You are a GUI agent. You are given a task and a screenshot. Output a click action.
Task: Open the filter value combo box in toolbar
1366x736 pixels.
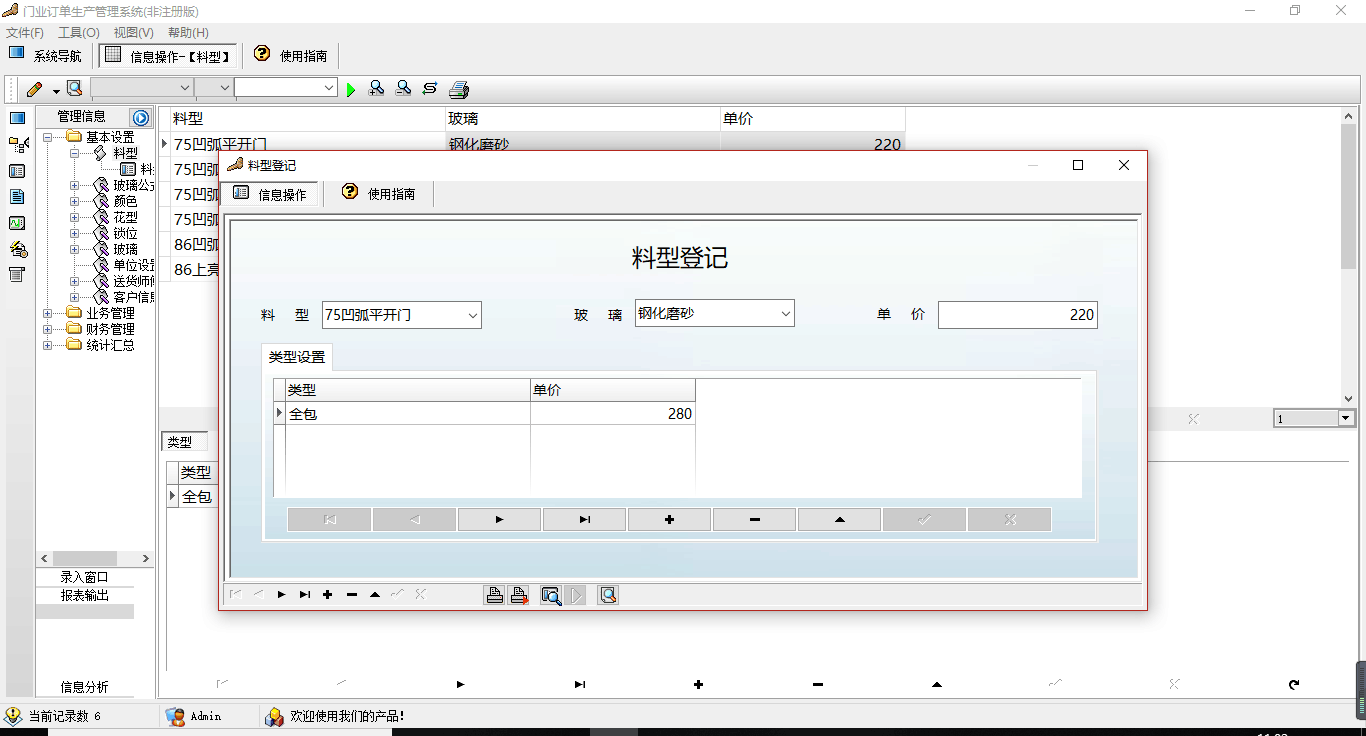286,88
